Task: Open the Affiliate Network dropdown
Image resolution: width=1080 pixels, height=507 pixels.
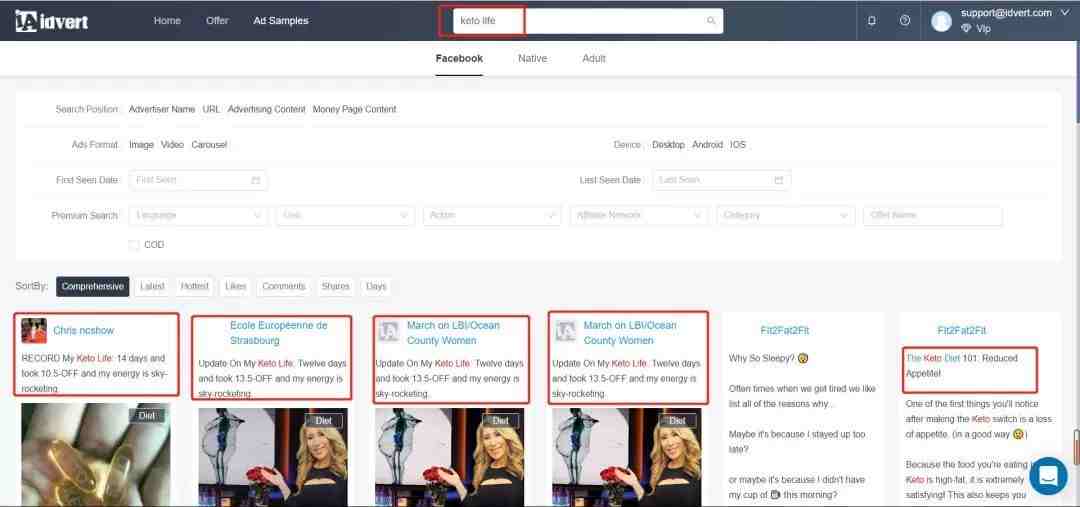Action: click(x=639, y=216)
